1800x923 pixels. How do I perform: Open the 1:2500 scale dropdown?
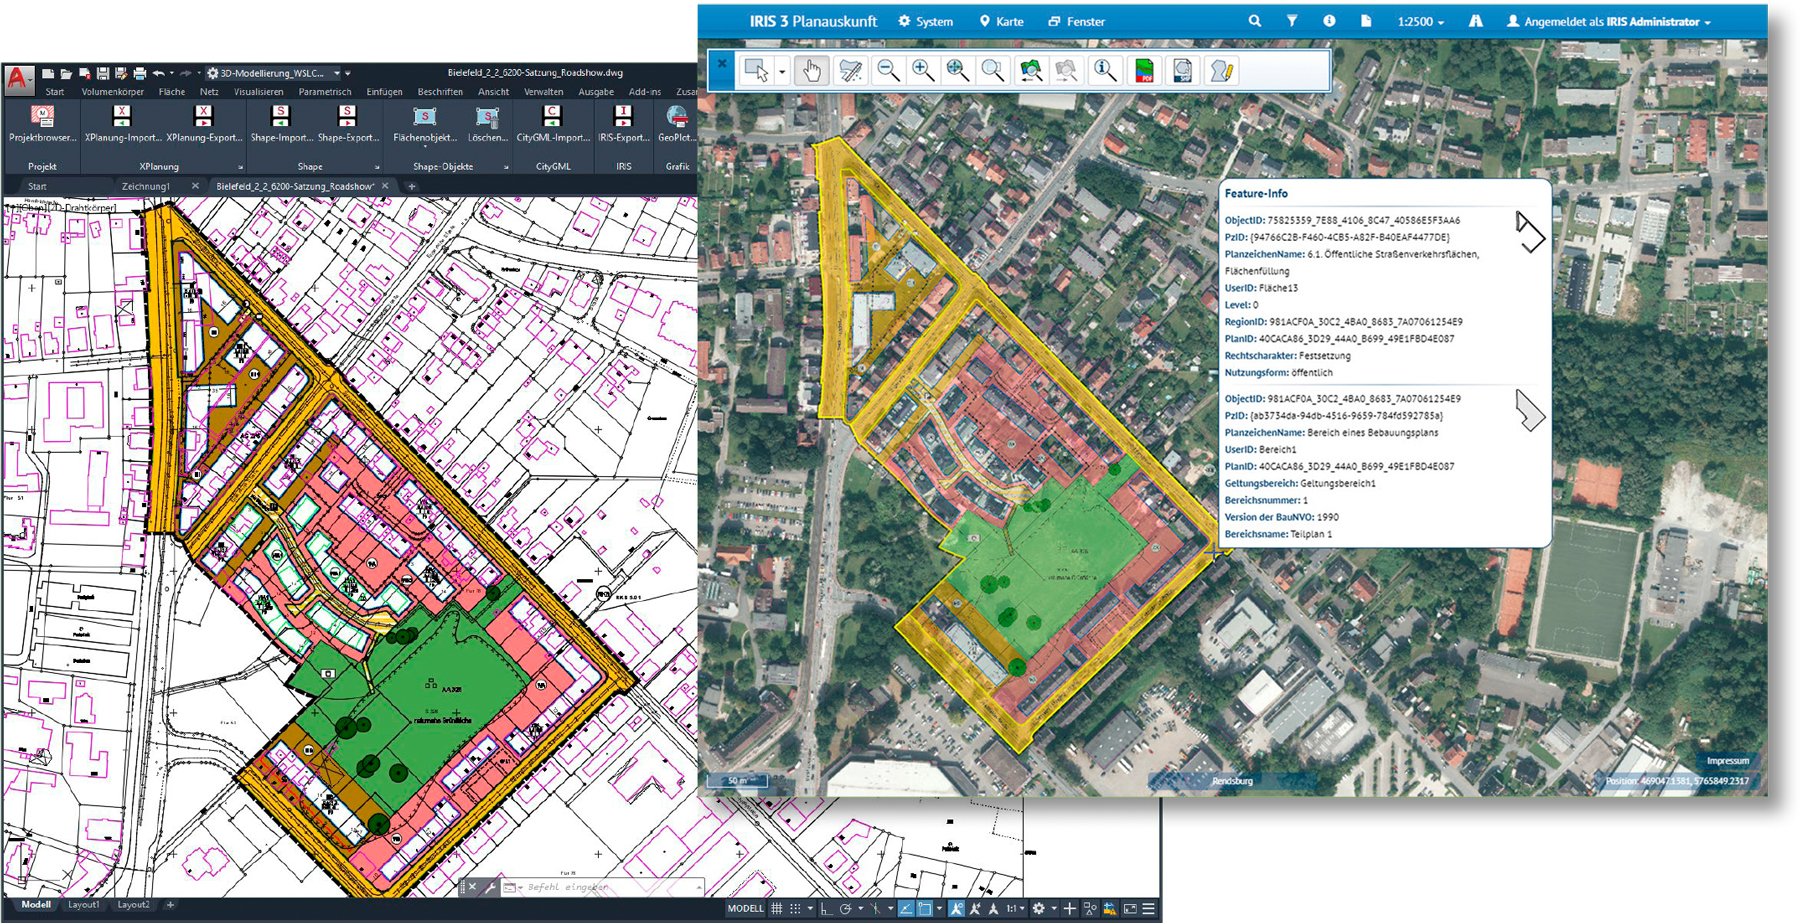(1420, 21)
